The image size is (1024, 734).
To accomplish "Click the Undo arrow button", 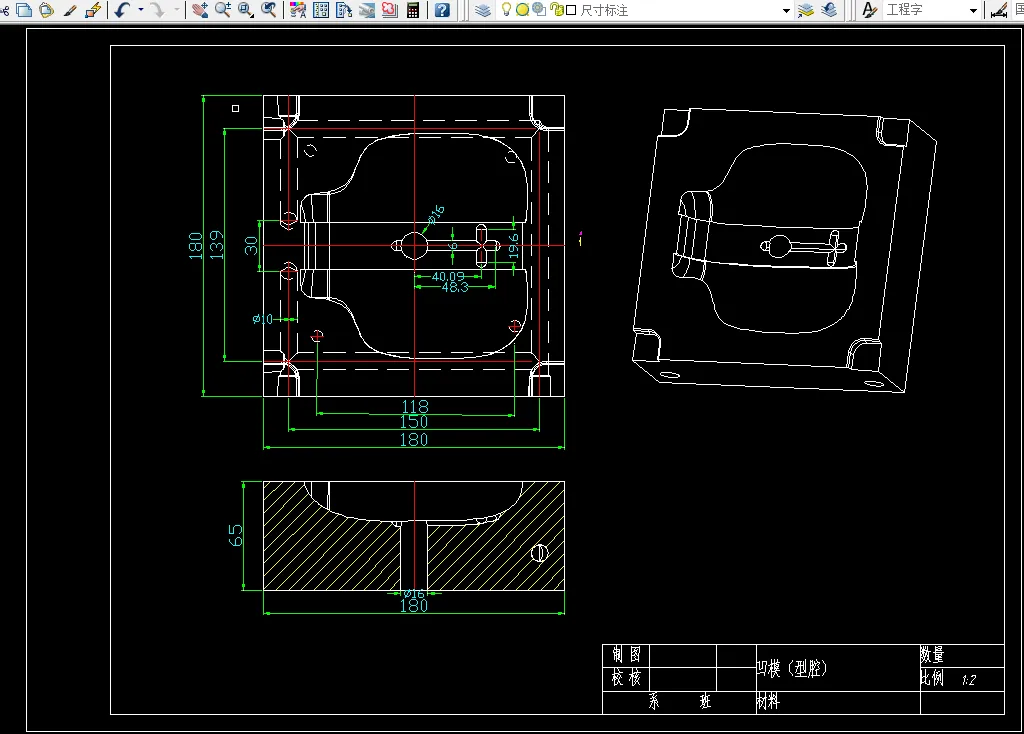I will point(122,10).
